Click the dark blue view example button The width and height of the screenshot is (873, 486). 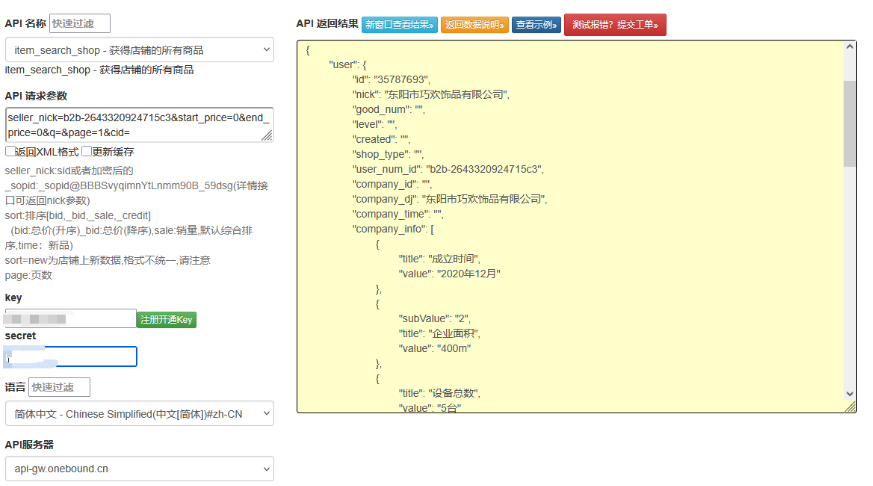(536, 24)
